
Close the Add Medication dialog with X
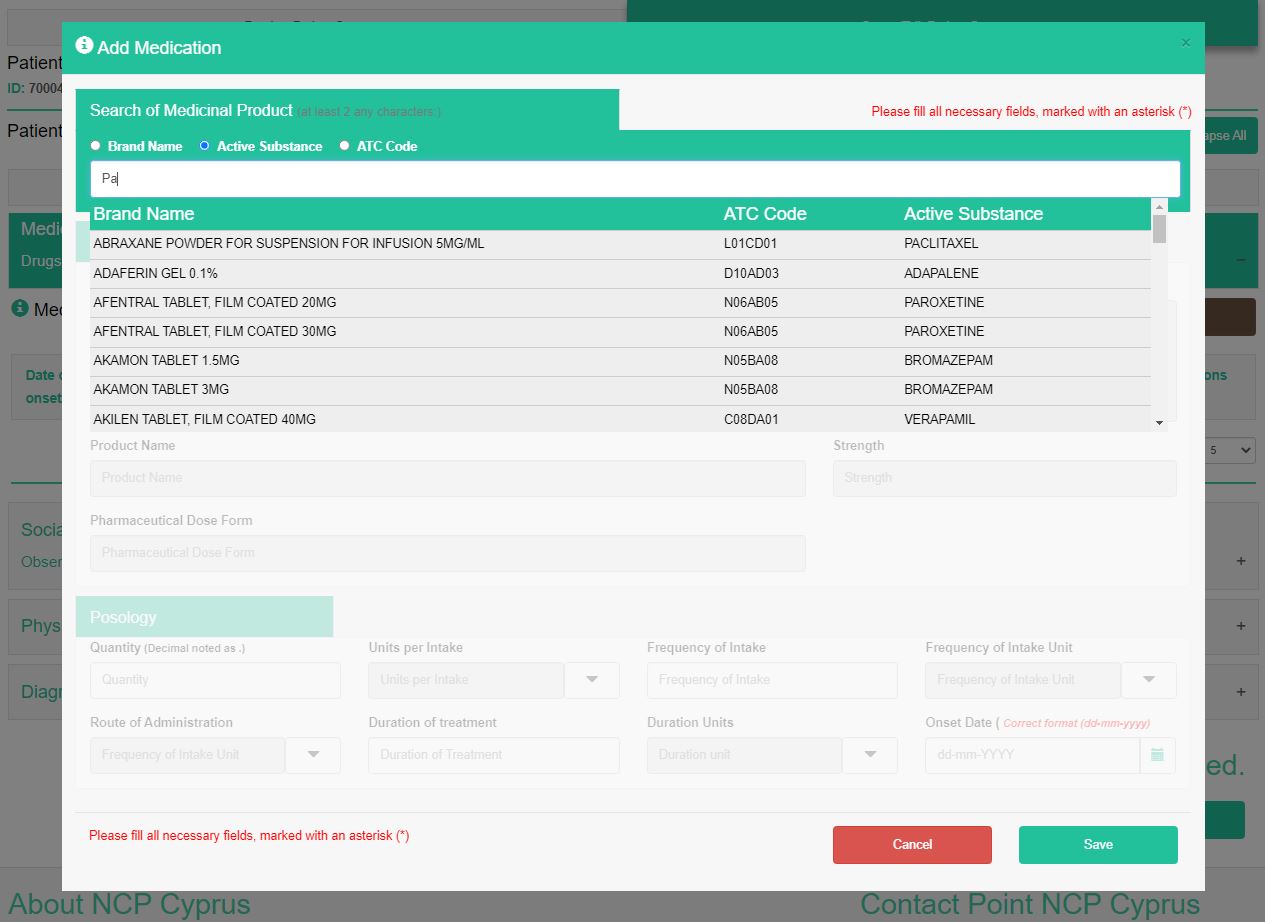1185,43
